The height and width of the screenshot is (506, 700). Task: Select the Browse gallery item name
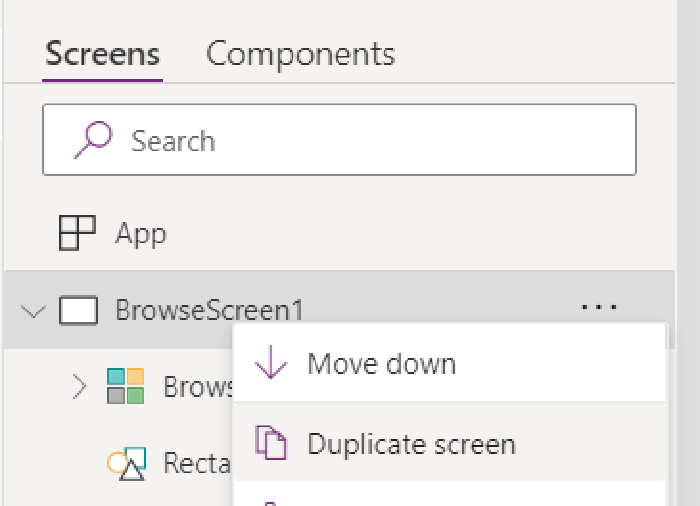click(x=197, y=387)
